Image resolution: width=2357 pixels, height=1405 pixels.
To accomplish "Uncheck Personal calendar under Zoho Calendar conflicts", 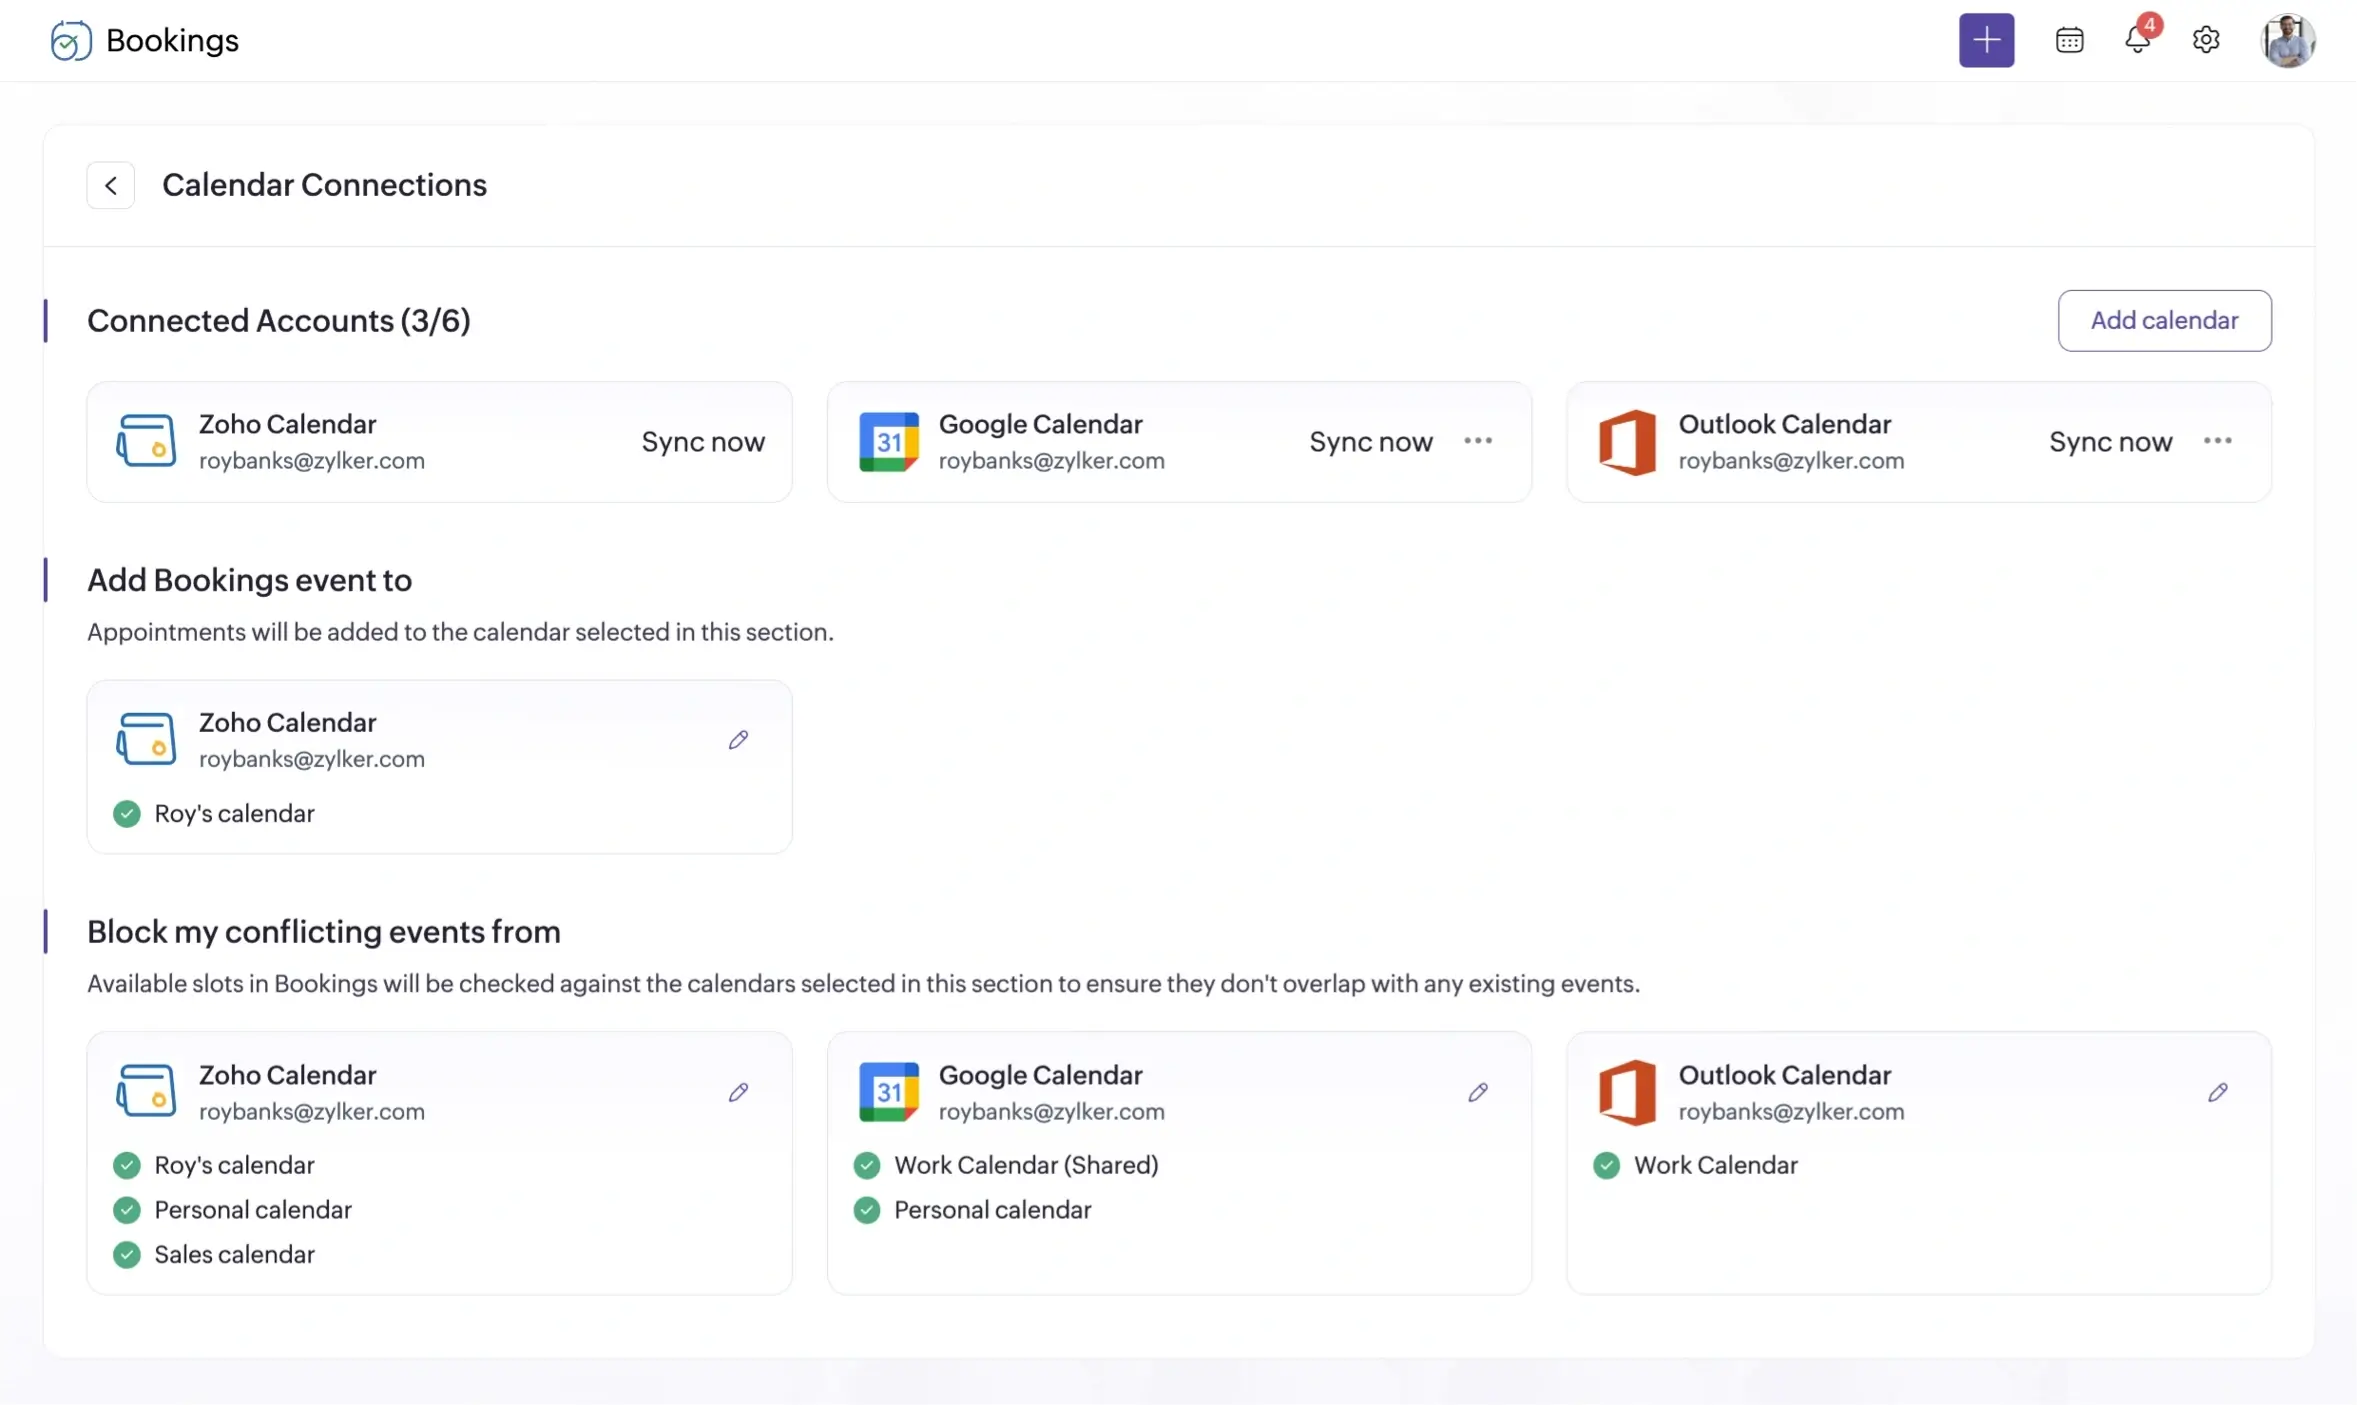I will click(127, 1209).
